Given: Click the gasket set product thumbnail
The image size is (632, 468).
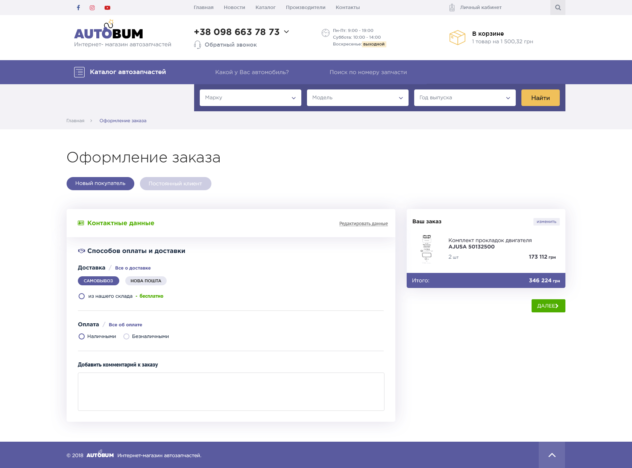Looking at the screenshot, I should click(x=426, y=248).
